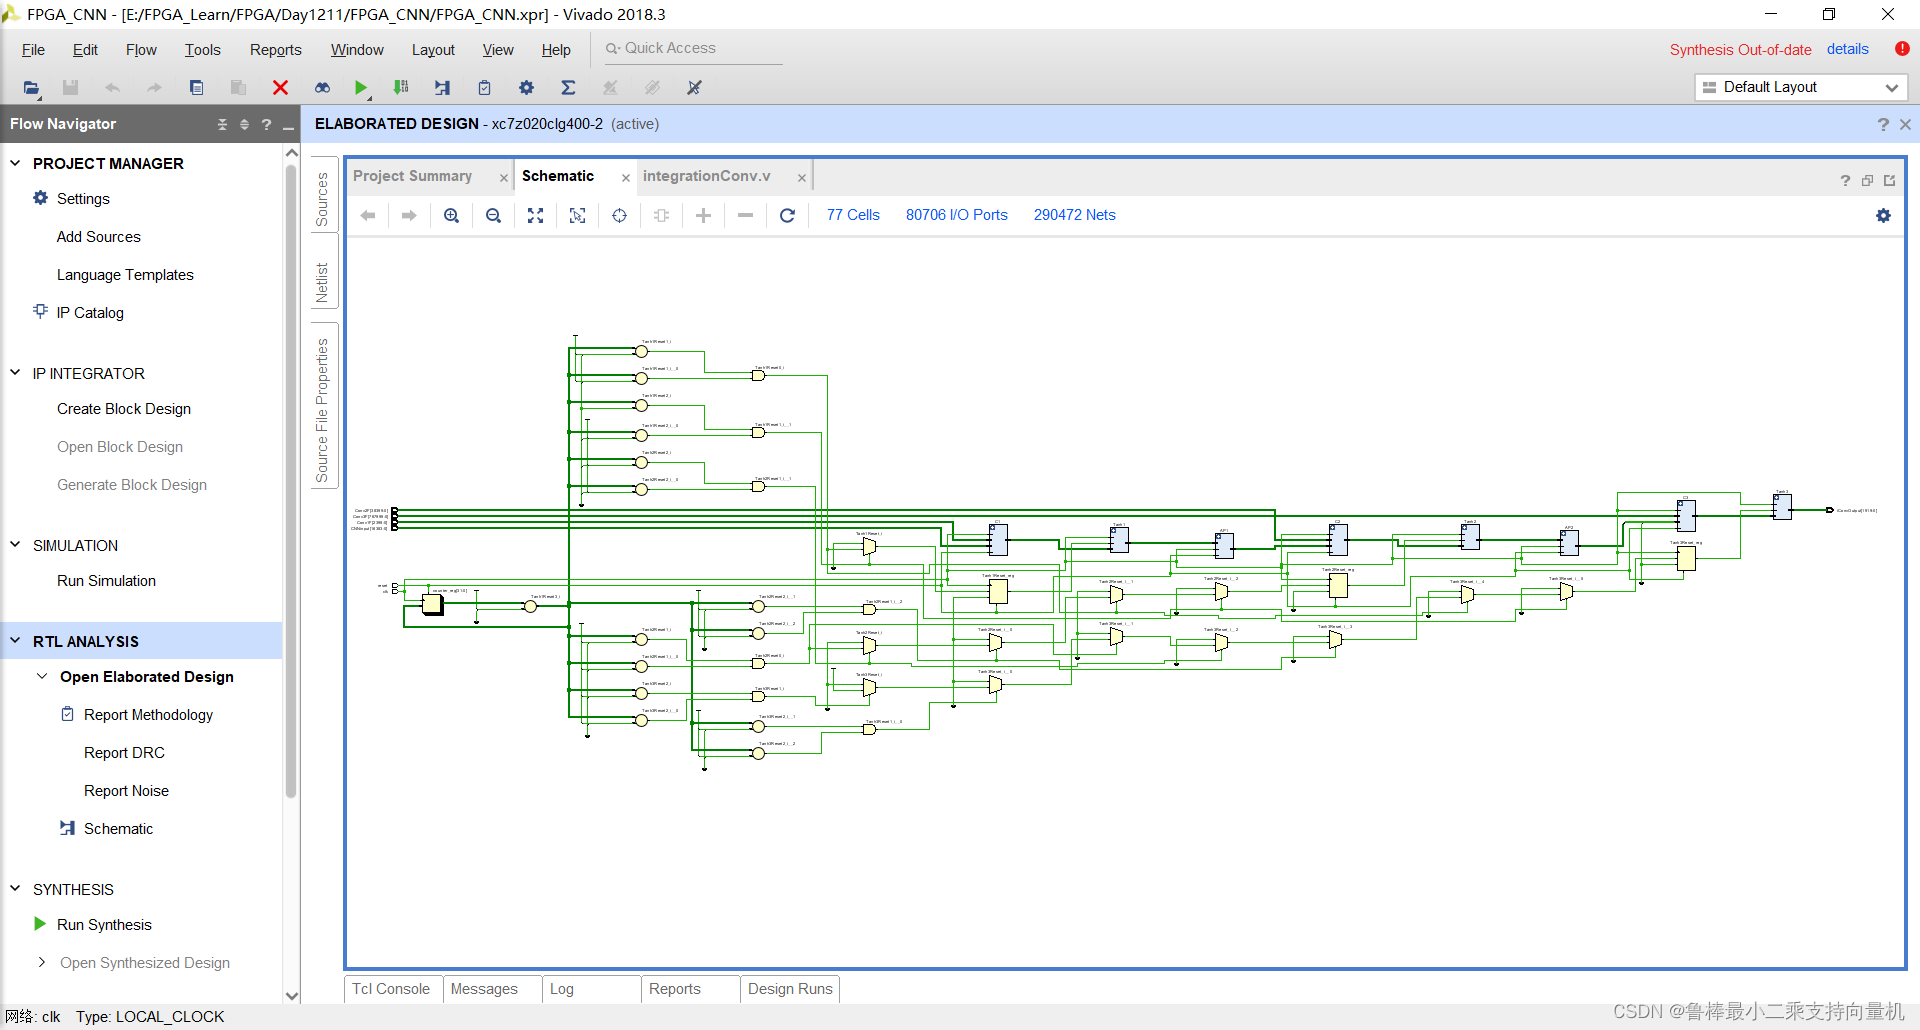Zoom in on the schematic
This screenshot has height=1030, width=1920.
[x=451, y=215]
